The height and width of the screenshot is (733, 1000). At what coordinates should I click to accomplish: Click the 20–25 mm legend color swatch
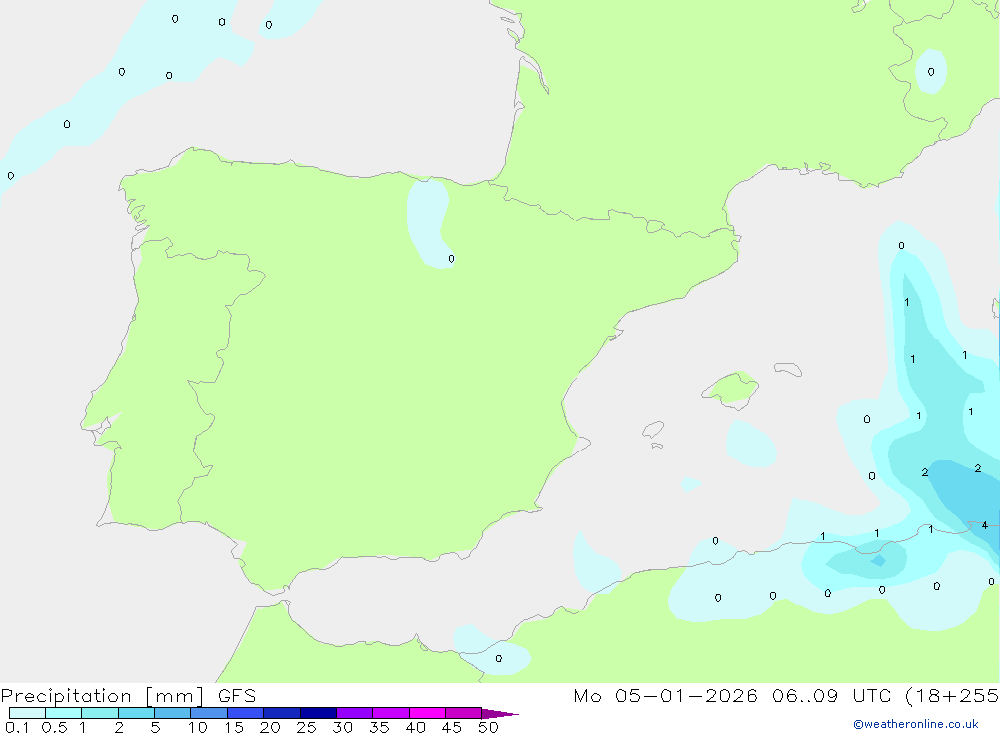tap(281, 713)
